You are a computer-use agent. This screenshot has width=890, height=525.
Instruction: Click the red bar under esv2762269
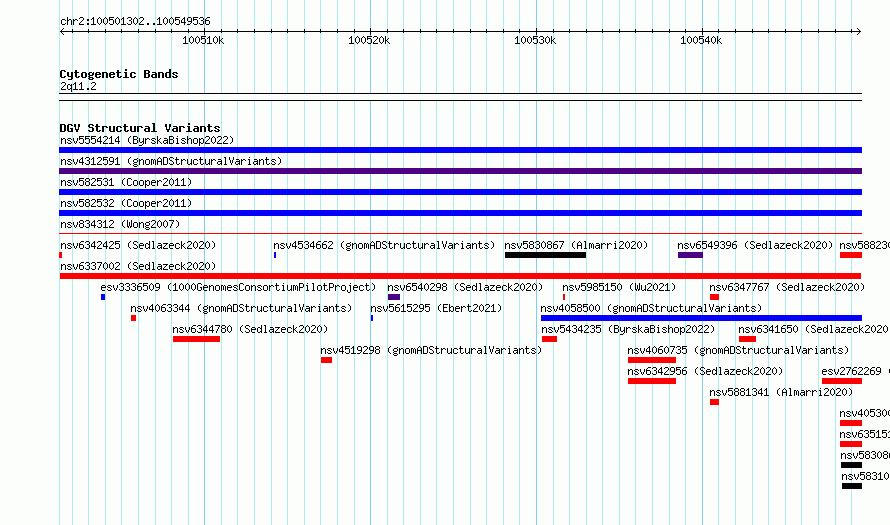coord(842,381)
